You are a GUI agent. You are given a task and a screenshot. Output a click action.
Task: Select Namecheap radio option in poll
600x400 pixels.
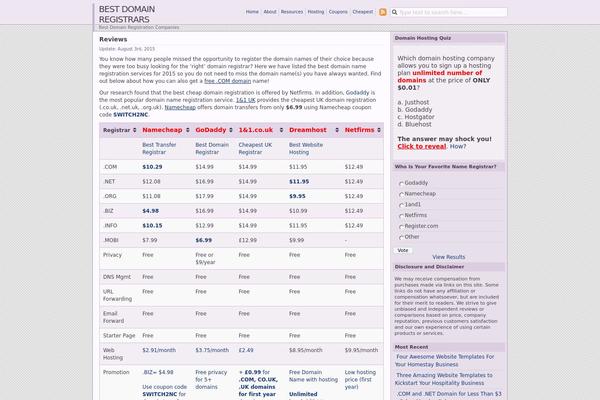click(401, 194)
